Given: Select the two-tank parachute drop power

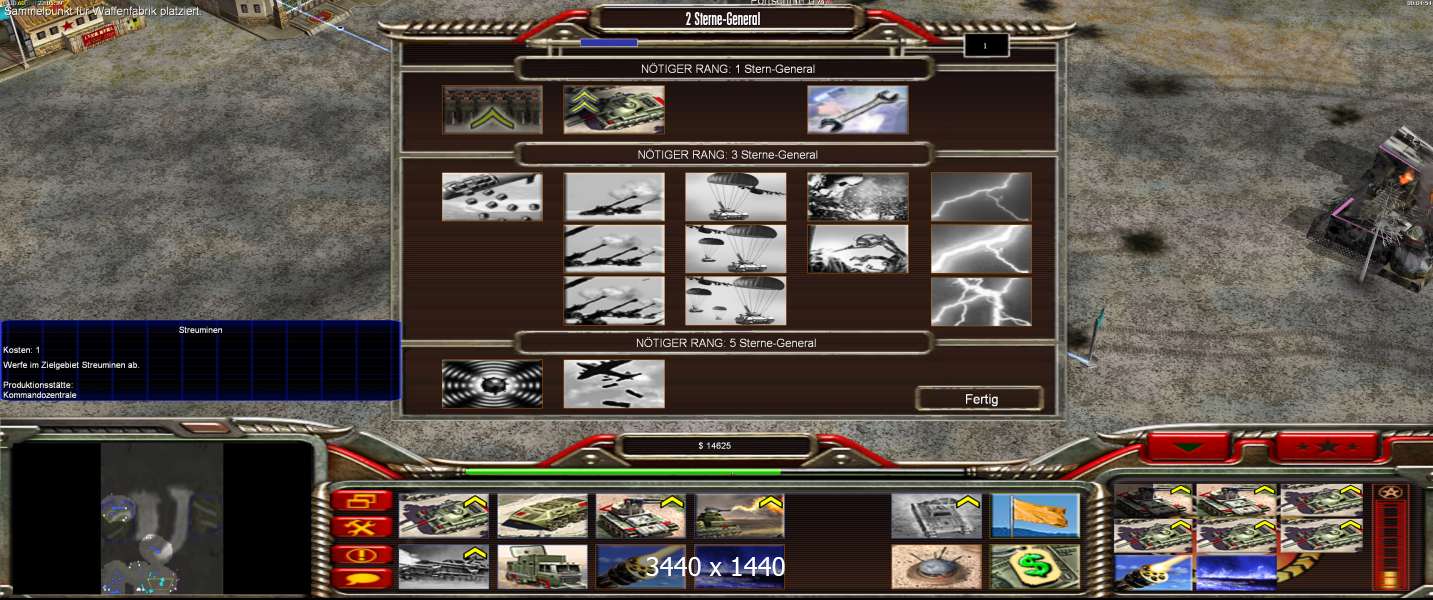Looking at the screenshot, I should [x=736, y=249].
